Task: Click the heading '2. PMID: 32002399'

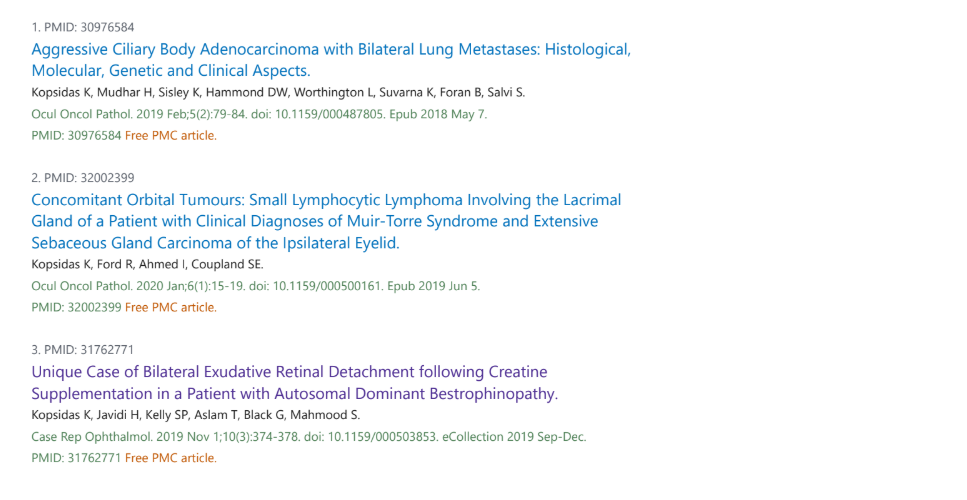Action: coord(83,178)
